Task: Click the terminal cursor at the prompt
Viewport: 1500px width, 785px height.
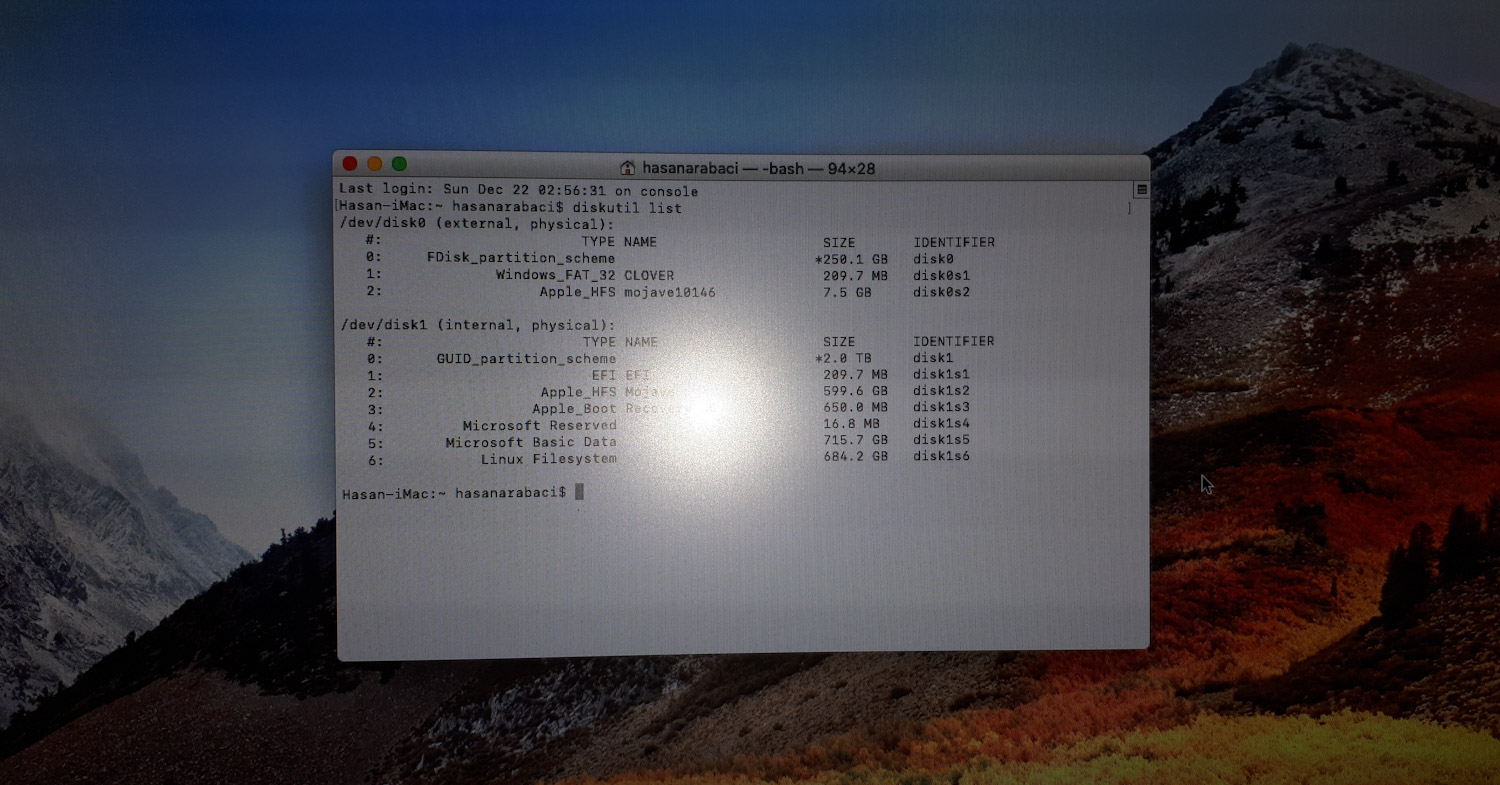Action: [579, 492]
